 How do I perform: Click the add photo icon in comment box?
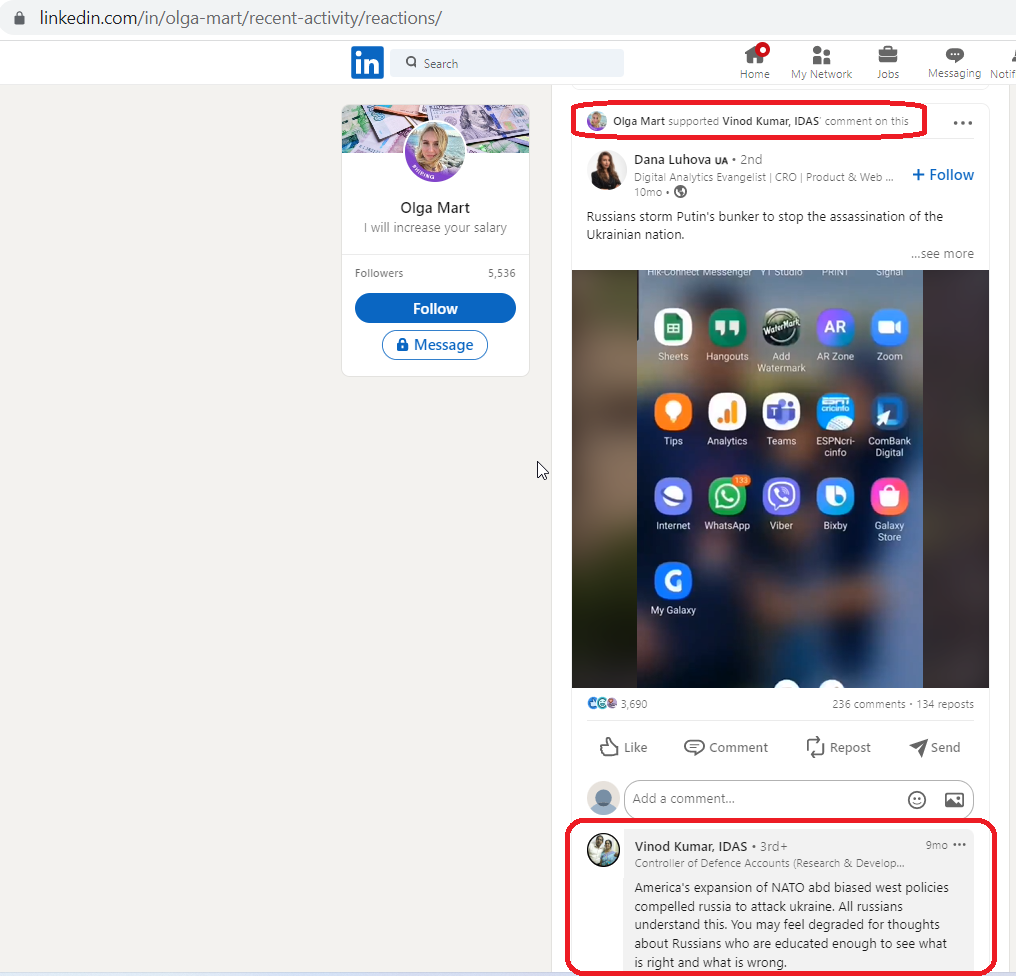(954, 800)
